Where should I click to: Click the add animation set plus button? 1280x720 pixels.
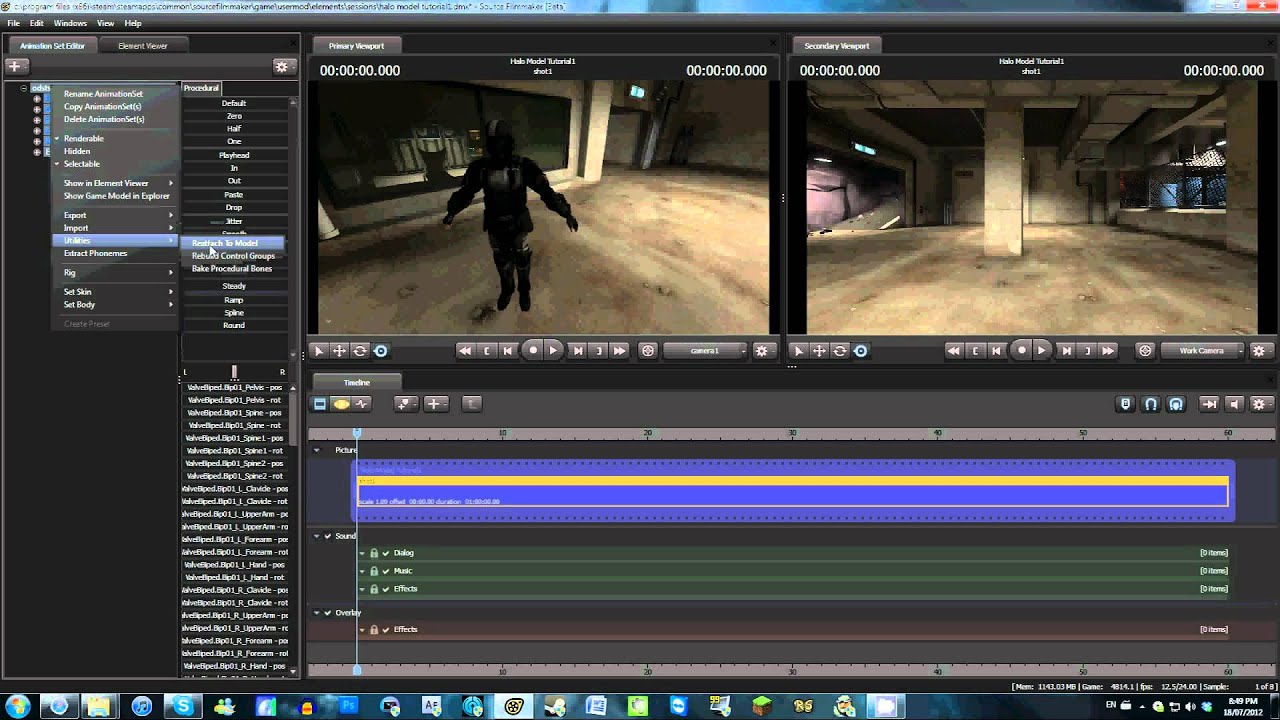pyautogui.click(x=15, y=66)
